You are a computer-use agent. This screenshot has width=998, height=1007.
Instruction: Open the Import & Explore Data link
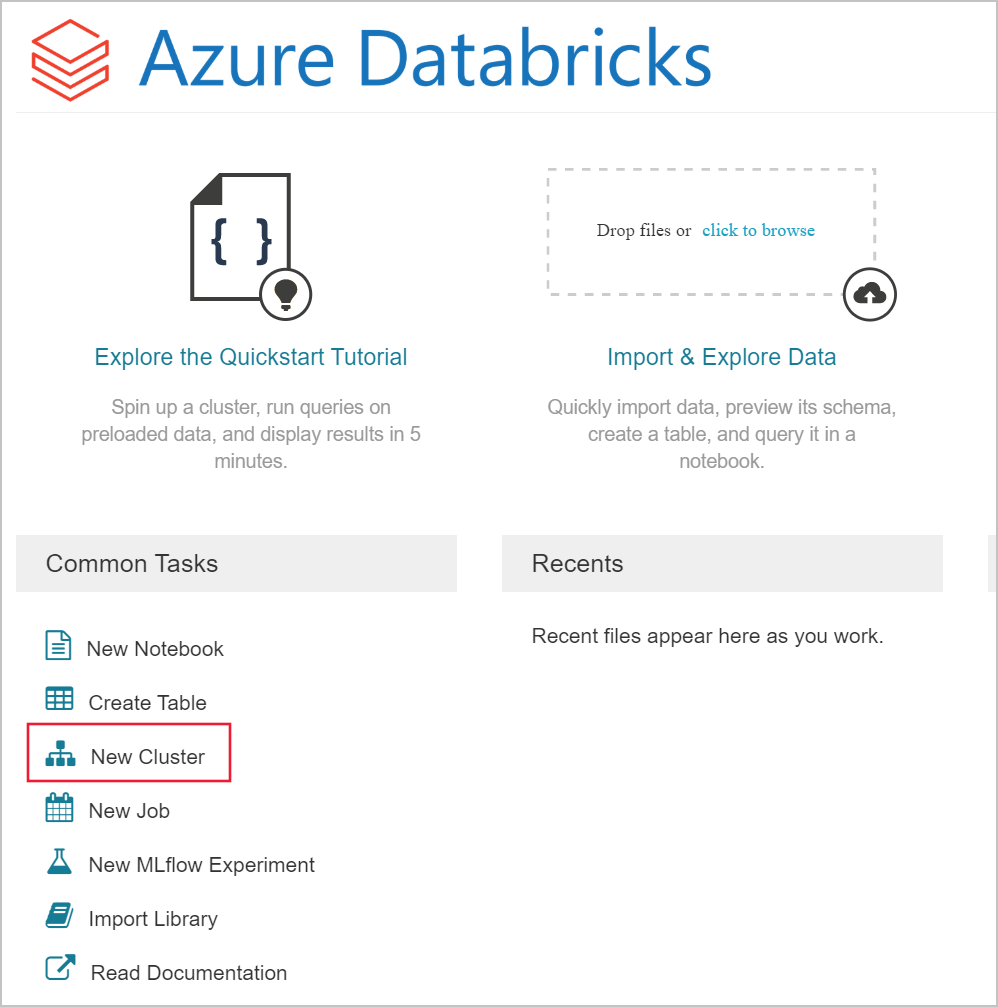(x=721, y=357)
